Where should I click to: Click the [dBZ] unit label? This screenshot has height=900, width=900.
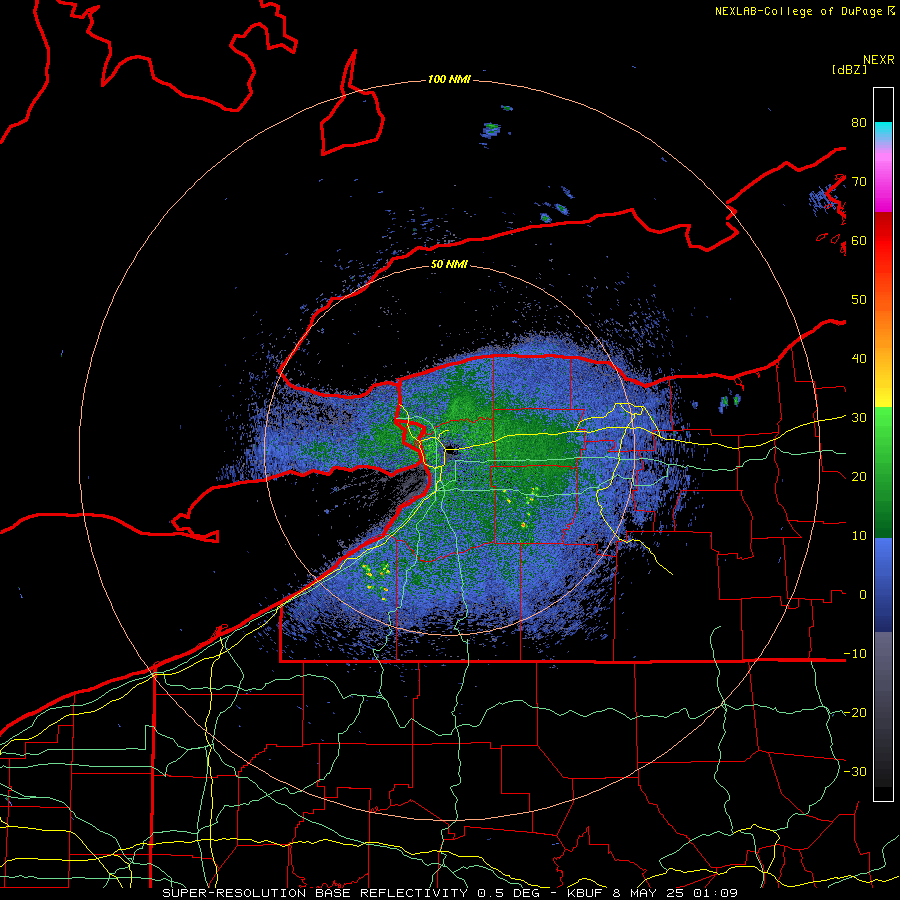(x=849, y=70)
